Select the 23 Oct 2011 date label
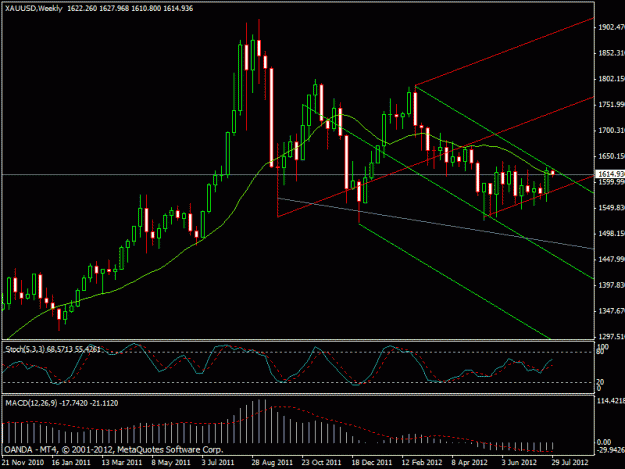 [321, 463]
